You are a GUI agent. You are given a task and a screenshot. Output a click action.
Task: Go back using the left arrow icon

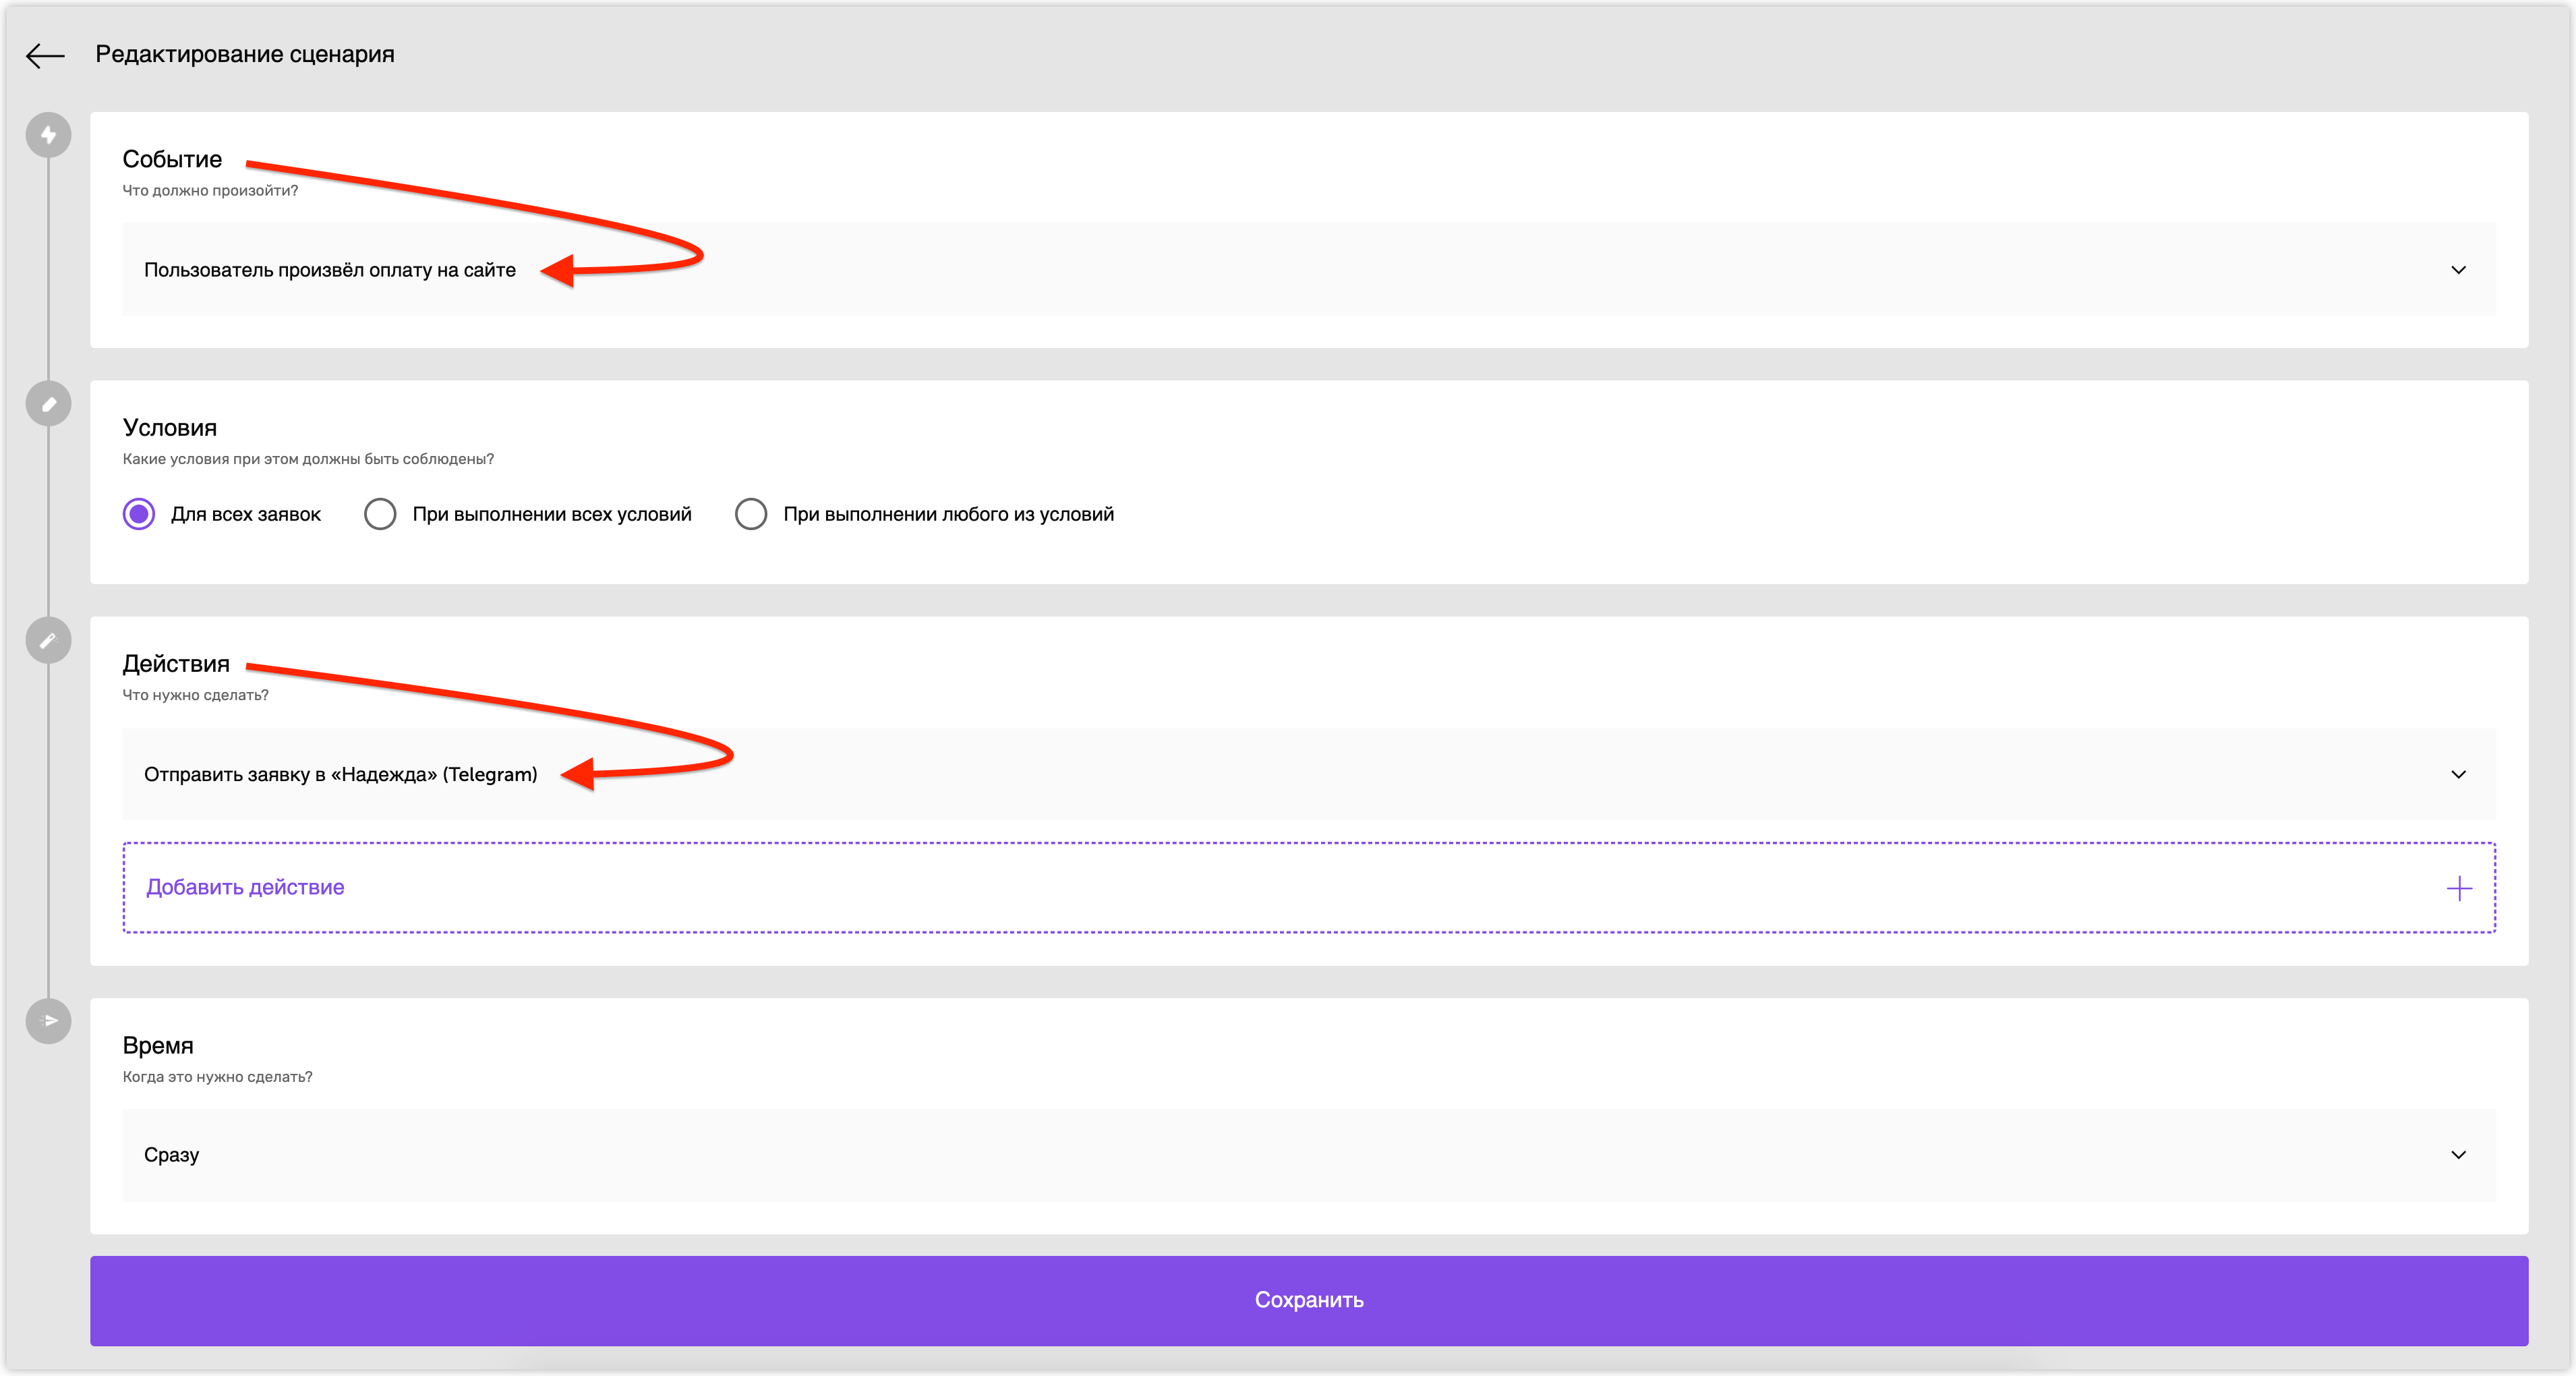45,55
